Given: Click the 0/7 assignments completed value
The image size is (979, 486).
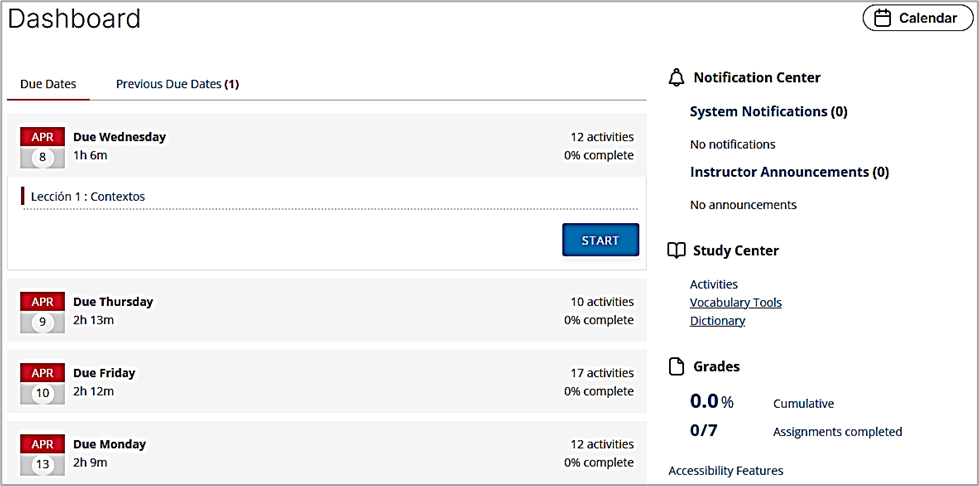Looking at the screenshot, I should pos(704,430).
